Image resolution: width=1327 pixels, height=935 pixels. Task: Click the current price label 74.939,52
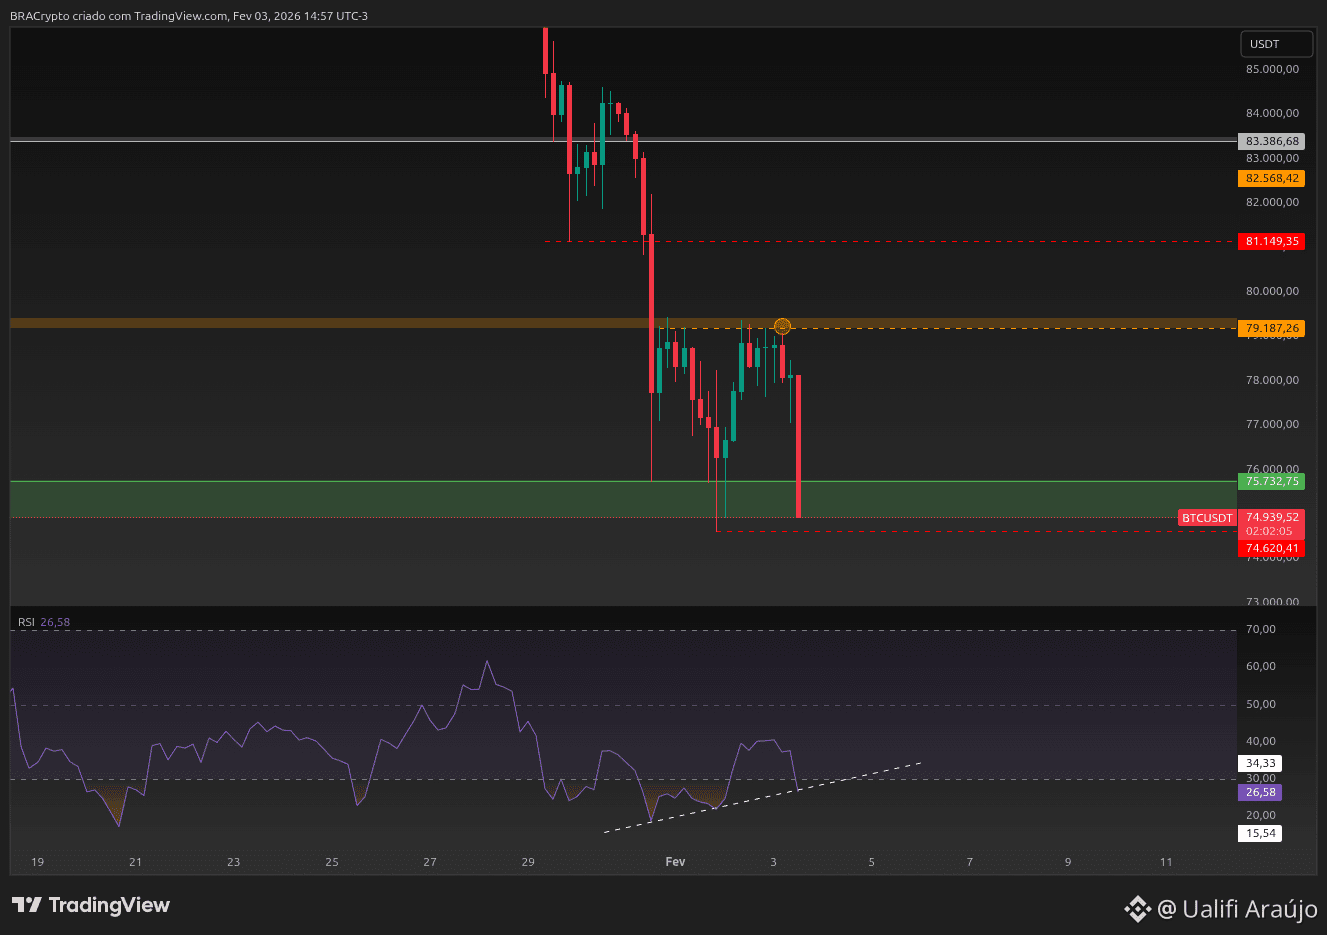coord(1272,517)
